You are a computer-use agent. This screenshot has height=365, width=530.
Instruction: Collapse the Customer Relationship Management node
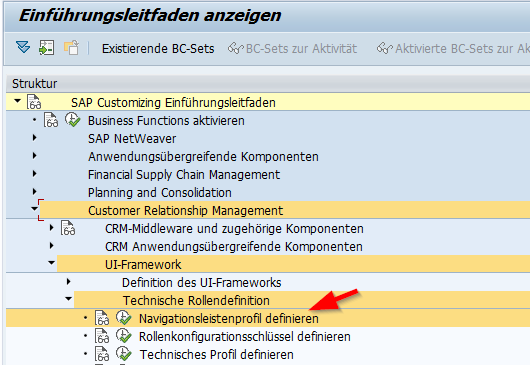[34, 209]
